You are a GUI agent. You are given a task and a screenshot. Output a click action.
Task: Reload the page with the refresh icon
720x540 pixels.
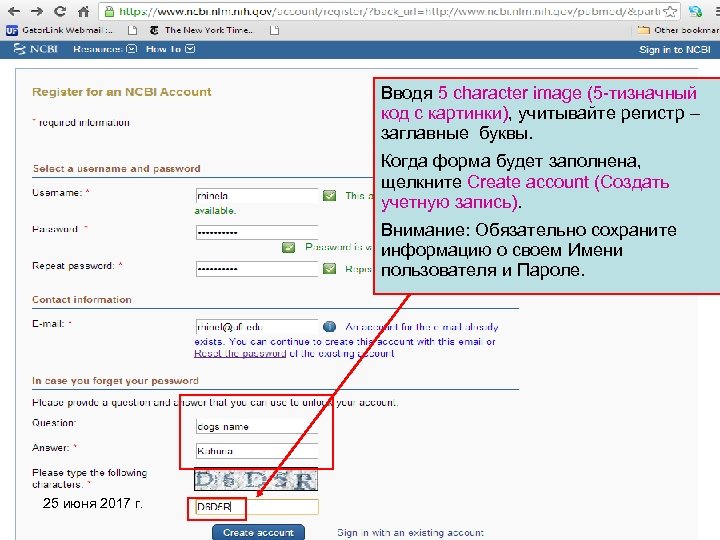click(60, 11)
